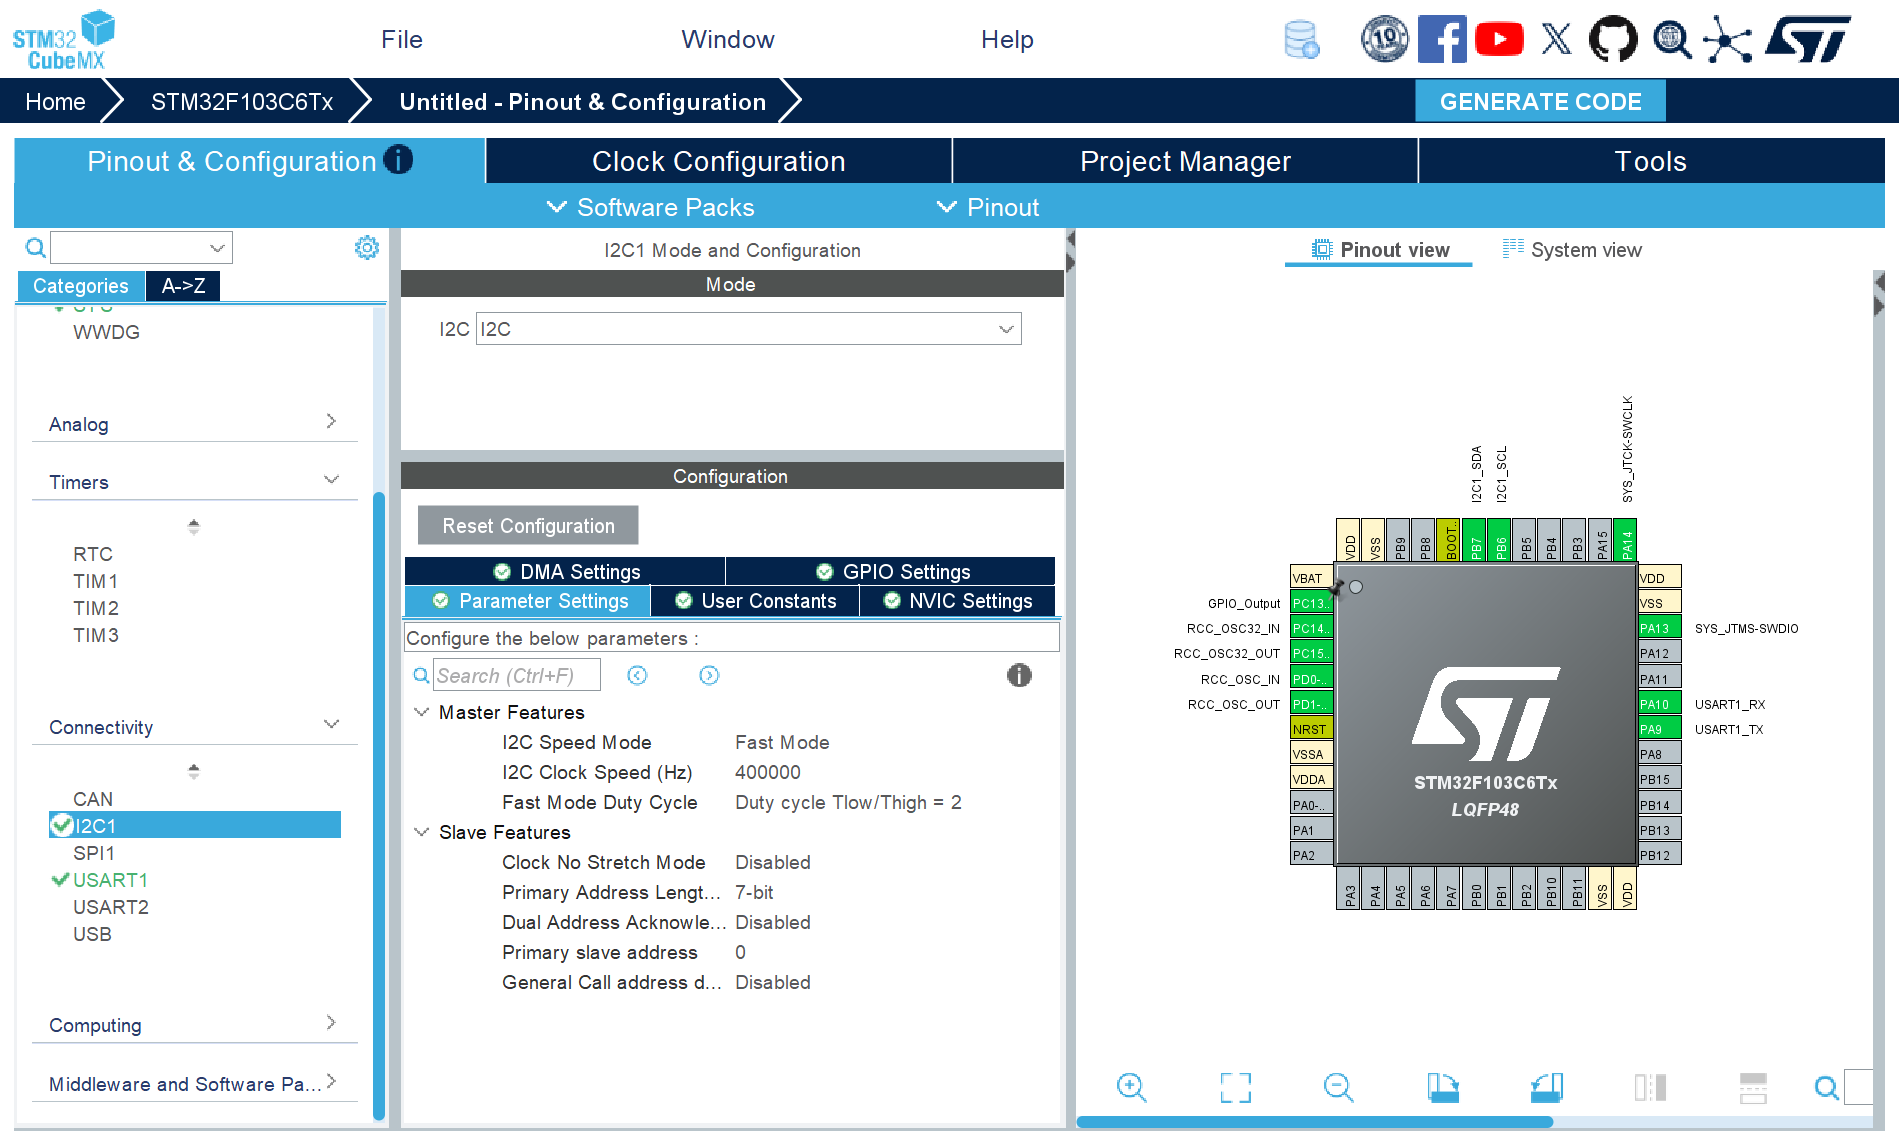Open the Facebook page icon

coord(1442,40)
